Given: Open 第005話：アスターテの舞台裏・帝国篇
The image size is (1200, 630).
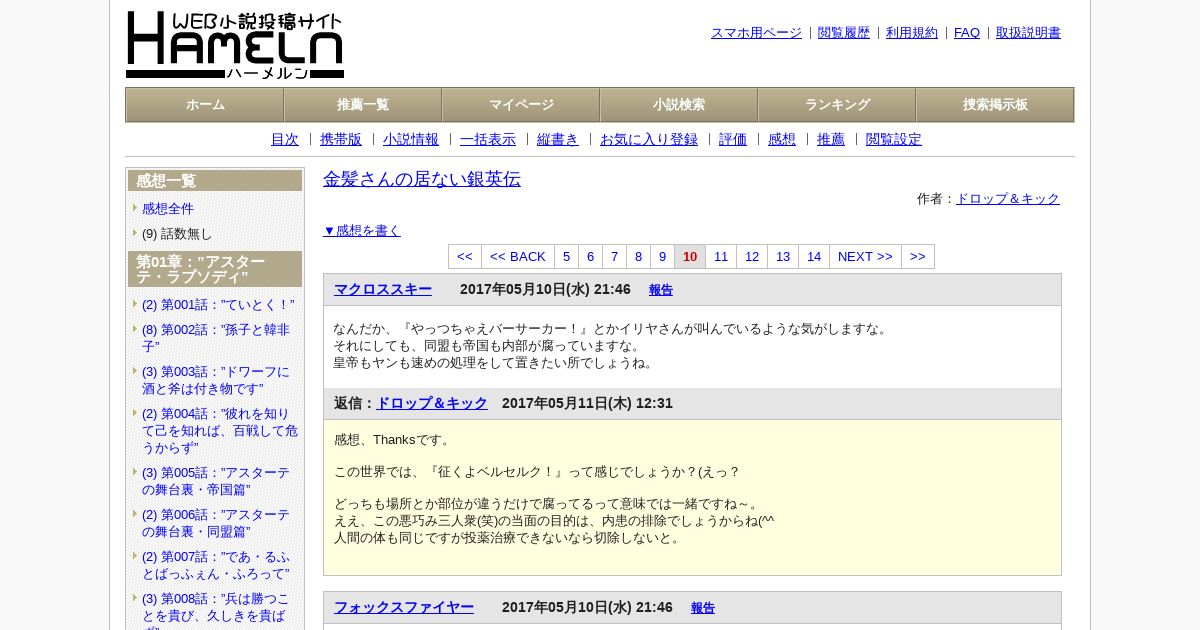Looking at the screenshot, I should pyautogui.click(x=216, y=481).
